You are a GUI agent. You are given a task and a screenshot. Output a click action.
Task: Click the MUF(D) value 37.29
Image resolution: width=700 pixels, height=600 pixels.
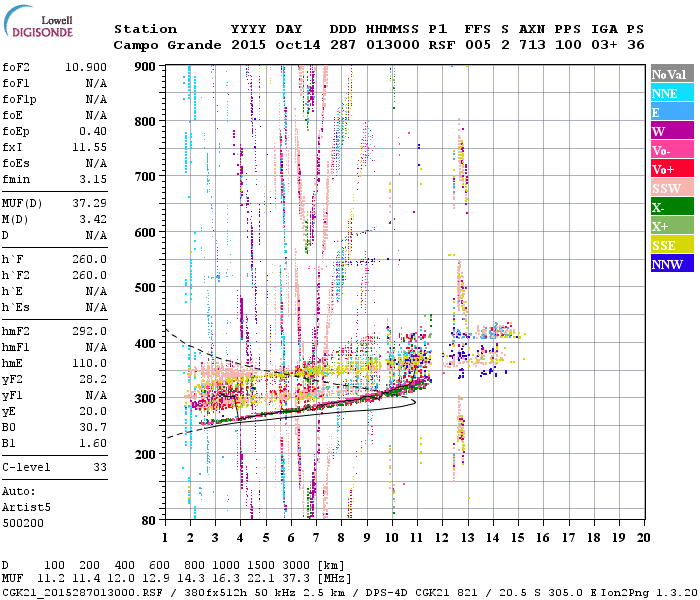pyautogui.click(x=89, y=203)
